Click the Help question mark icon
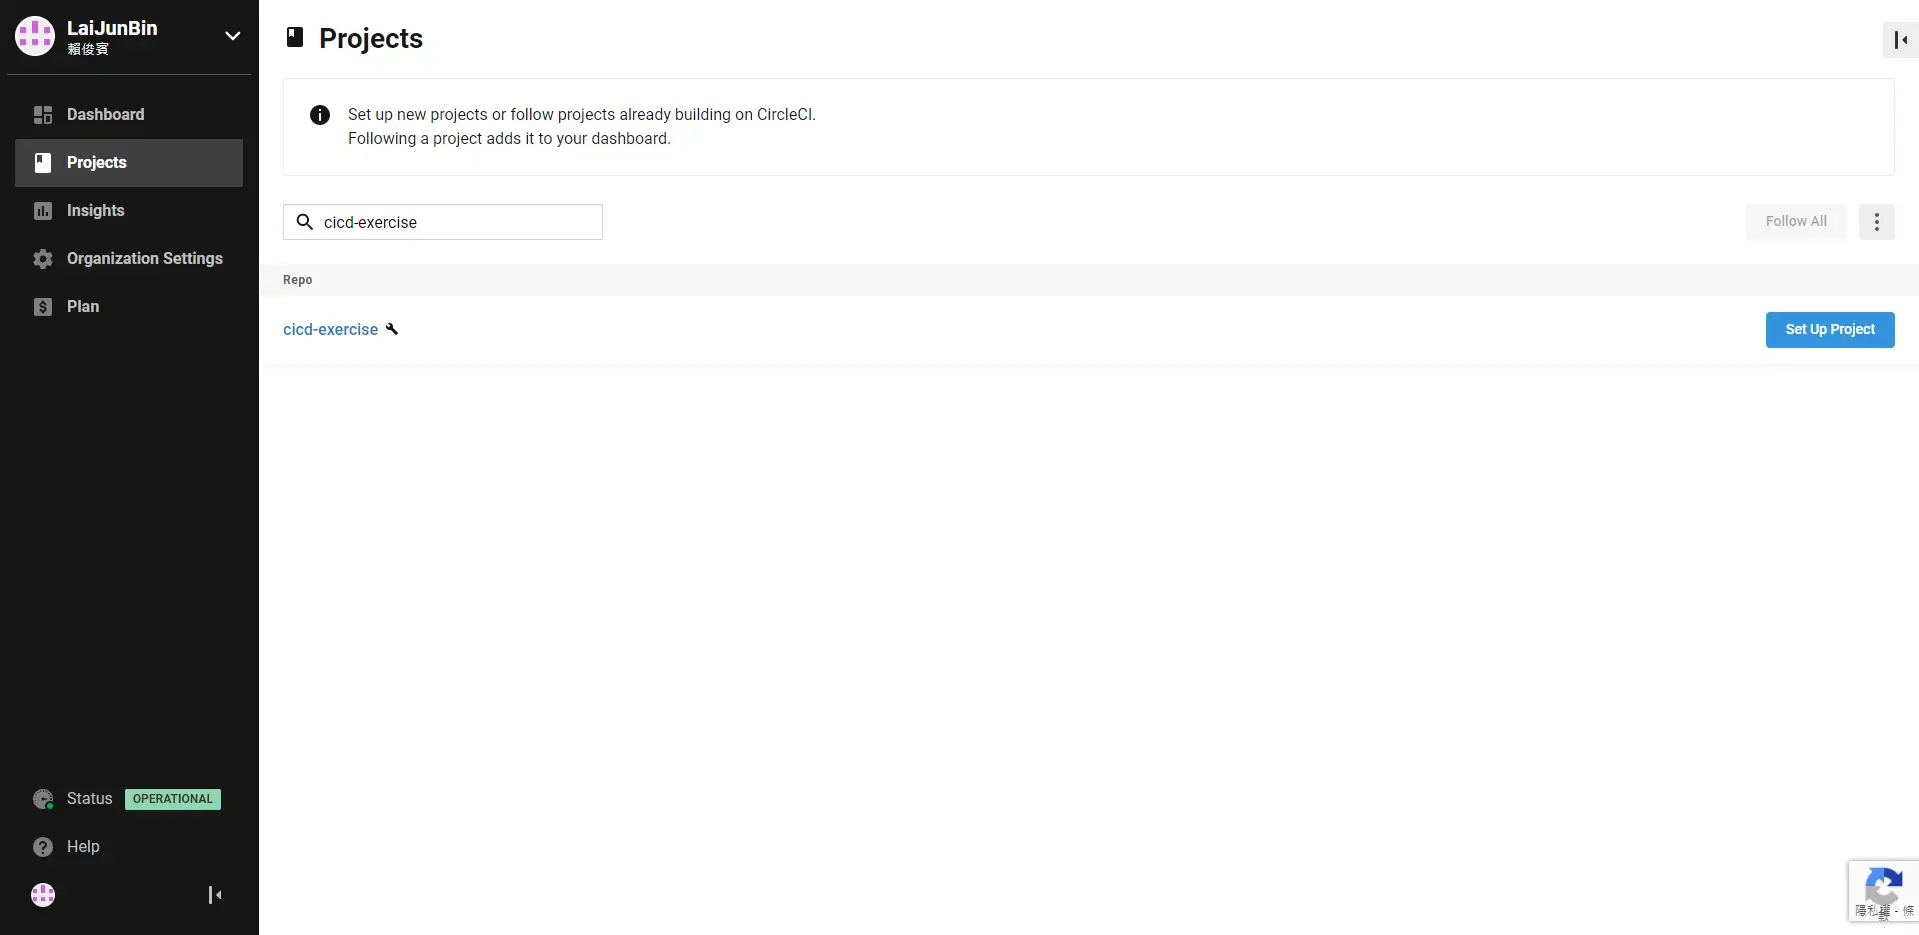 tap(43, 847)
